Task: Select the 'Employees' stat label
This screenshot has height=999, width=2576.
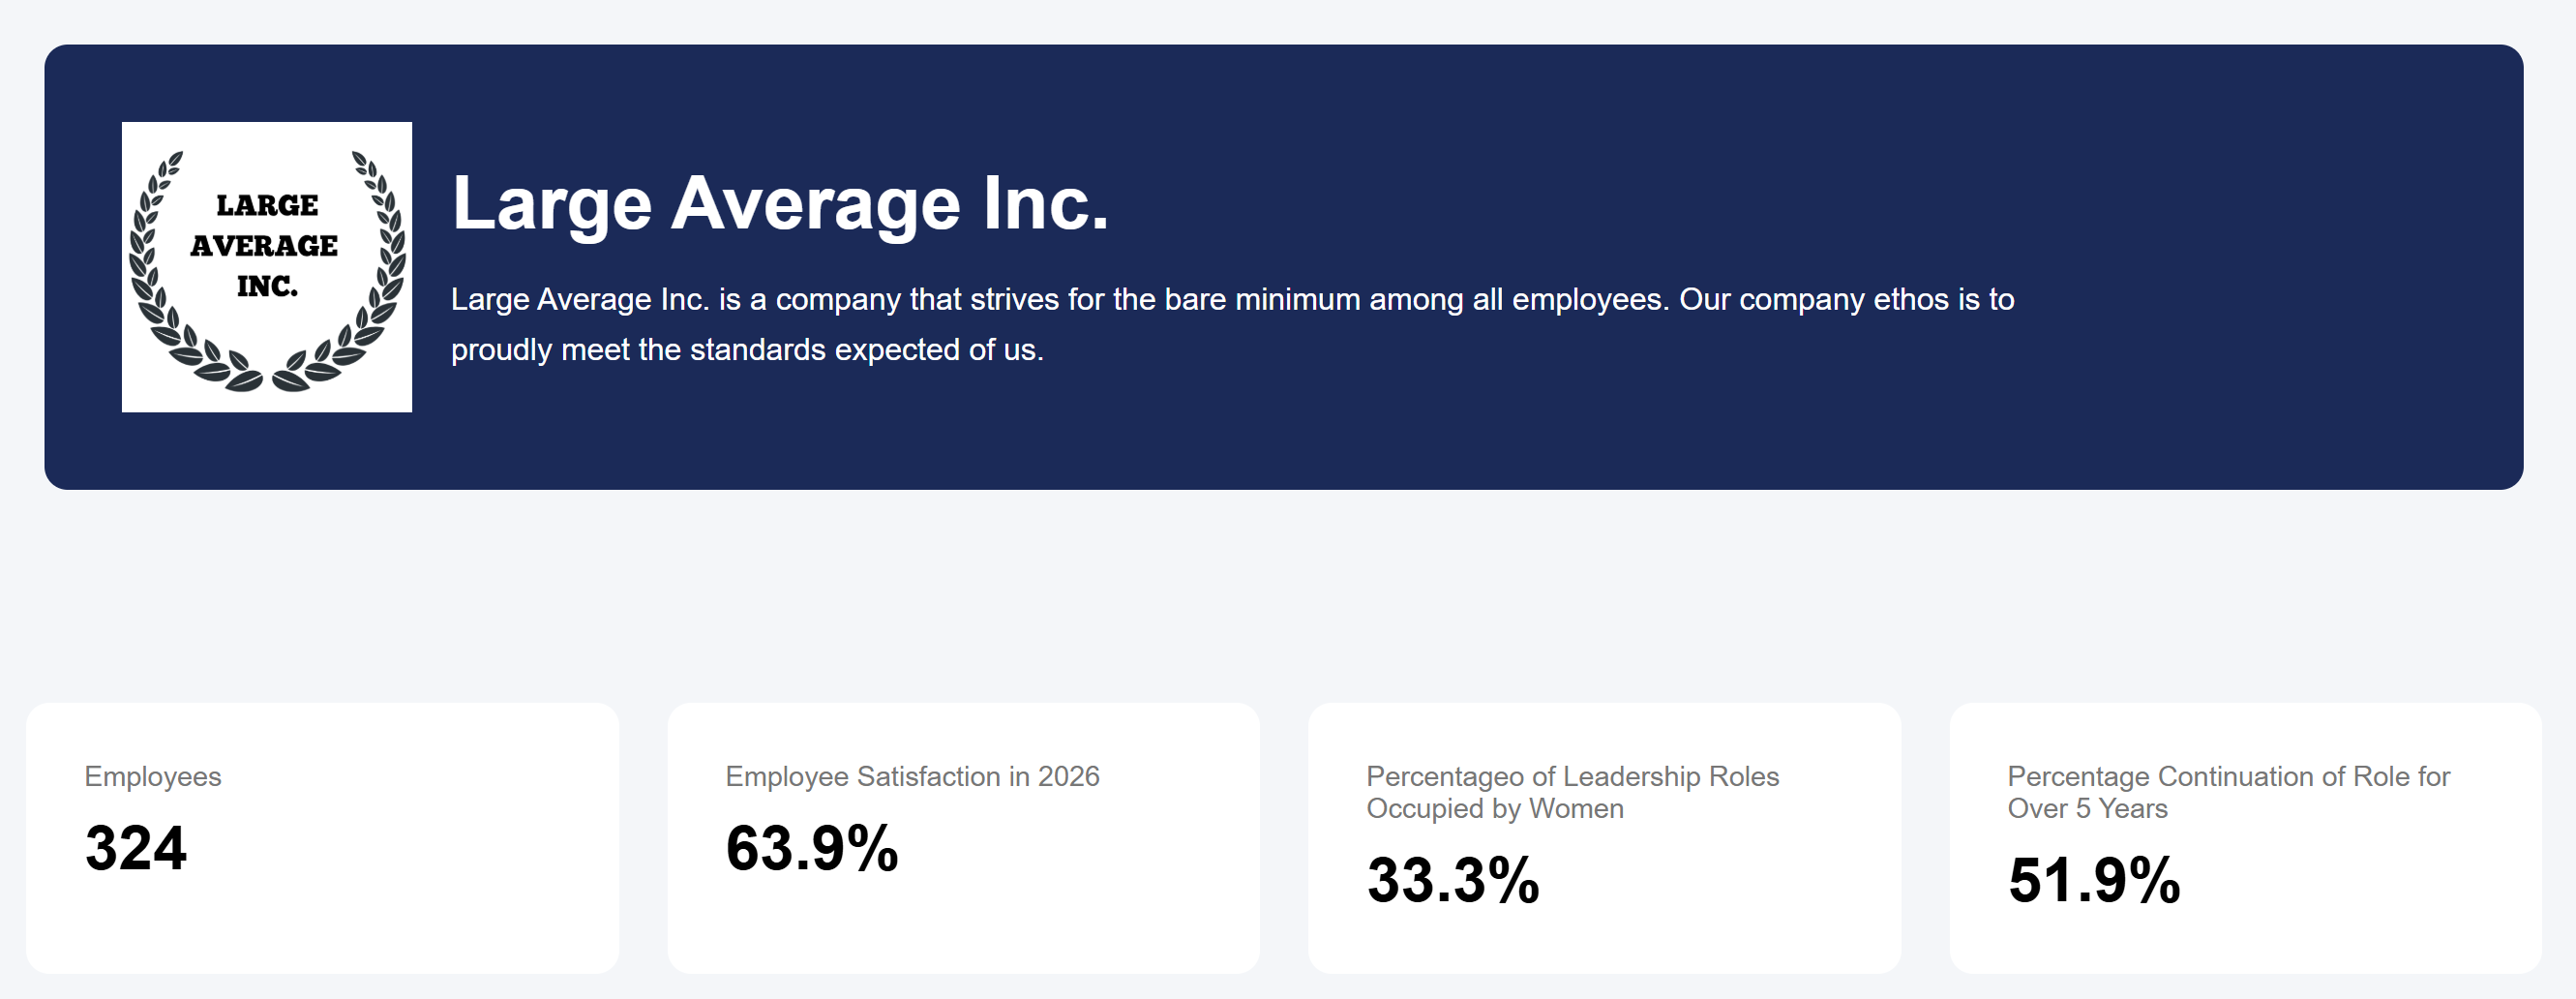Action: tap(153, 776)
